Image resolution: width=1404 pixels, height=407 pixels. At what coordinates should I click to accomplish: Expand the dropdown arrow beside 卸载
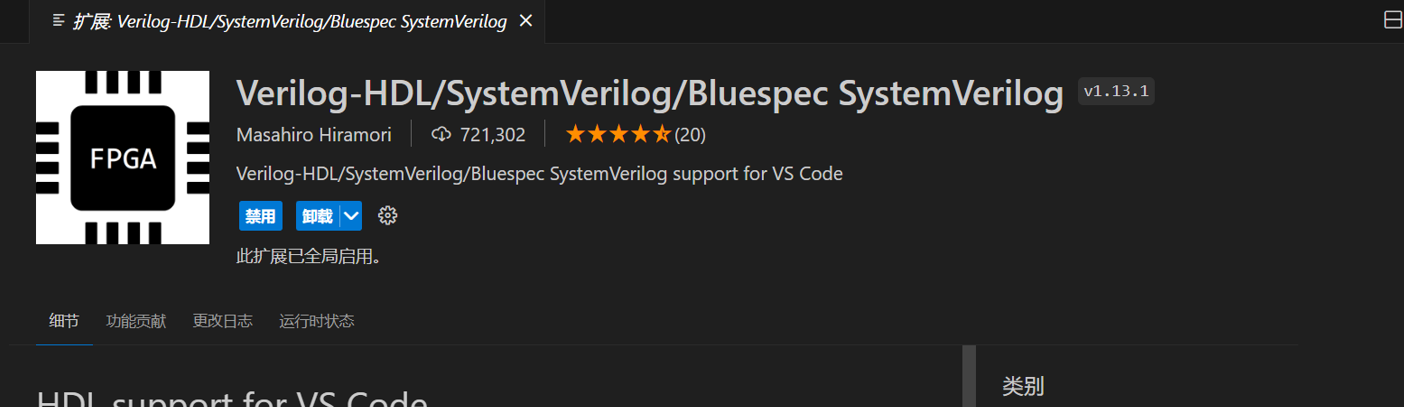point(351,216)
